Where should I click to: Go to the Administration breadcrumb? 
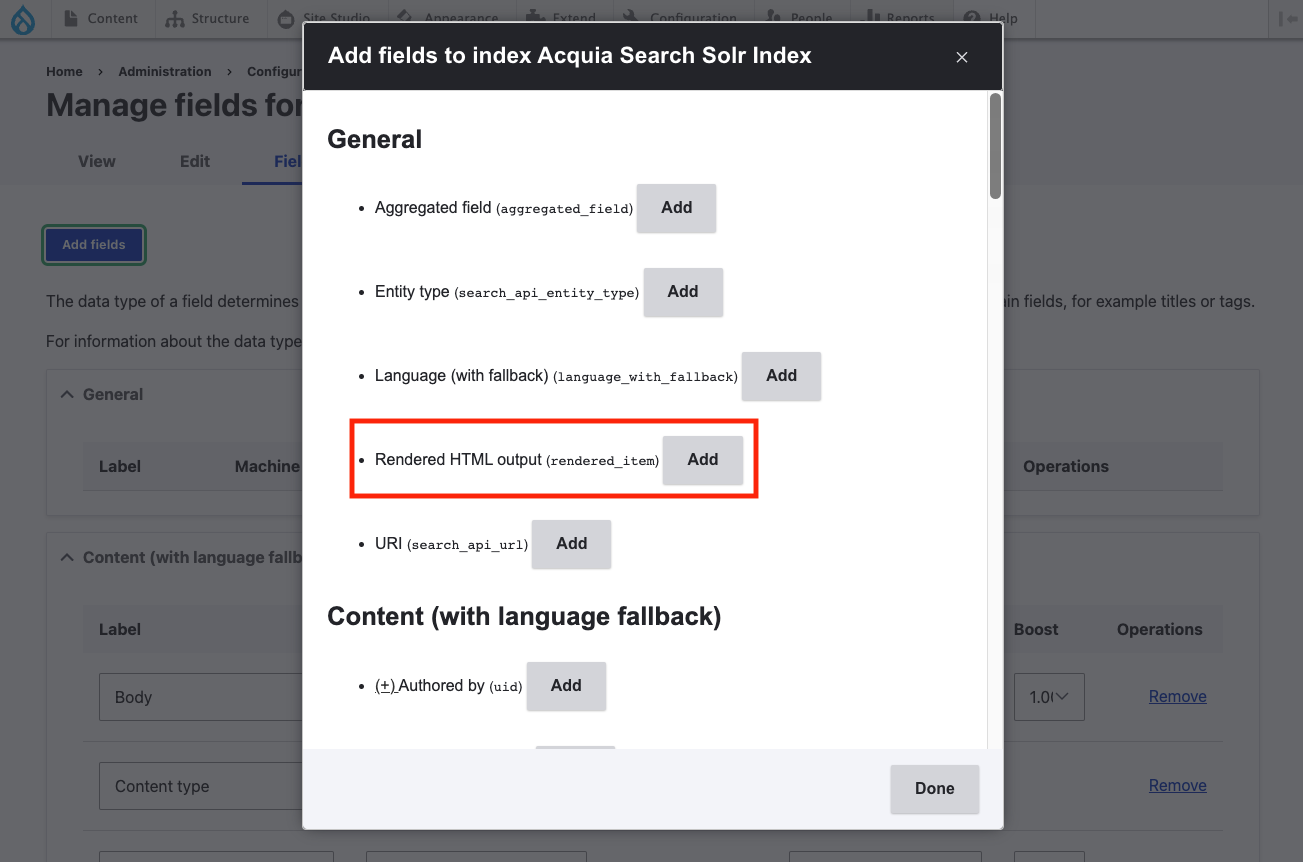(x=165, y=72)
